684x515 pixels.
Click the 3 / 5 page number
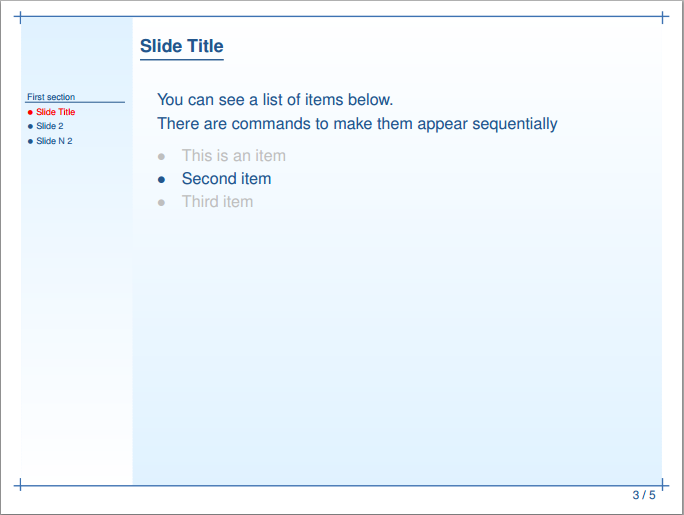644,495
